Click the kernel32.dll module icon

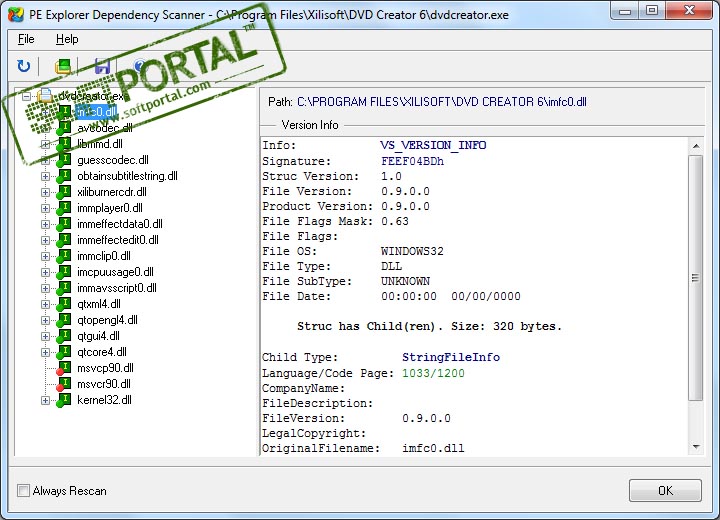[63, 401]
